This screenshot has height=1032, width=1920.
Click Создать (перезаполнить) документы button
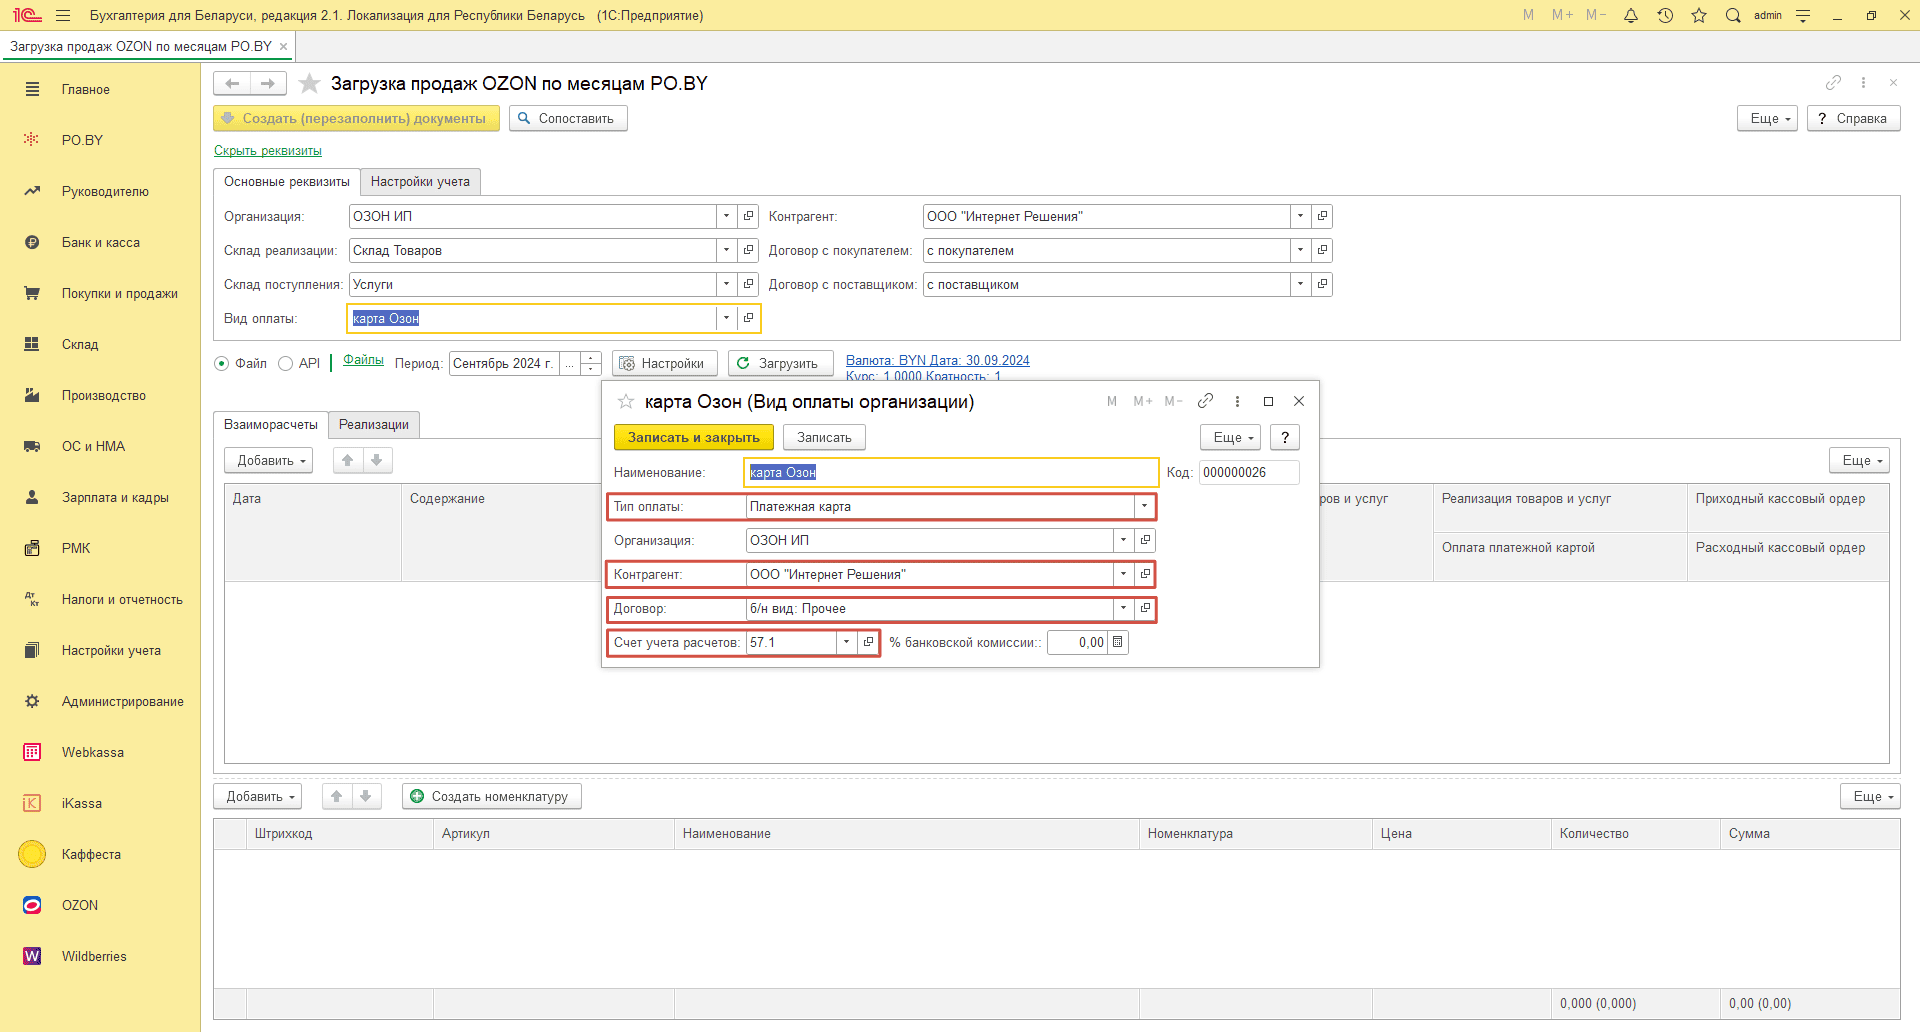pyautogui.click(x=356, y=118)
